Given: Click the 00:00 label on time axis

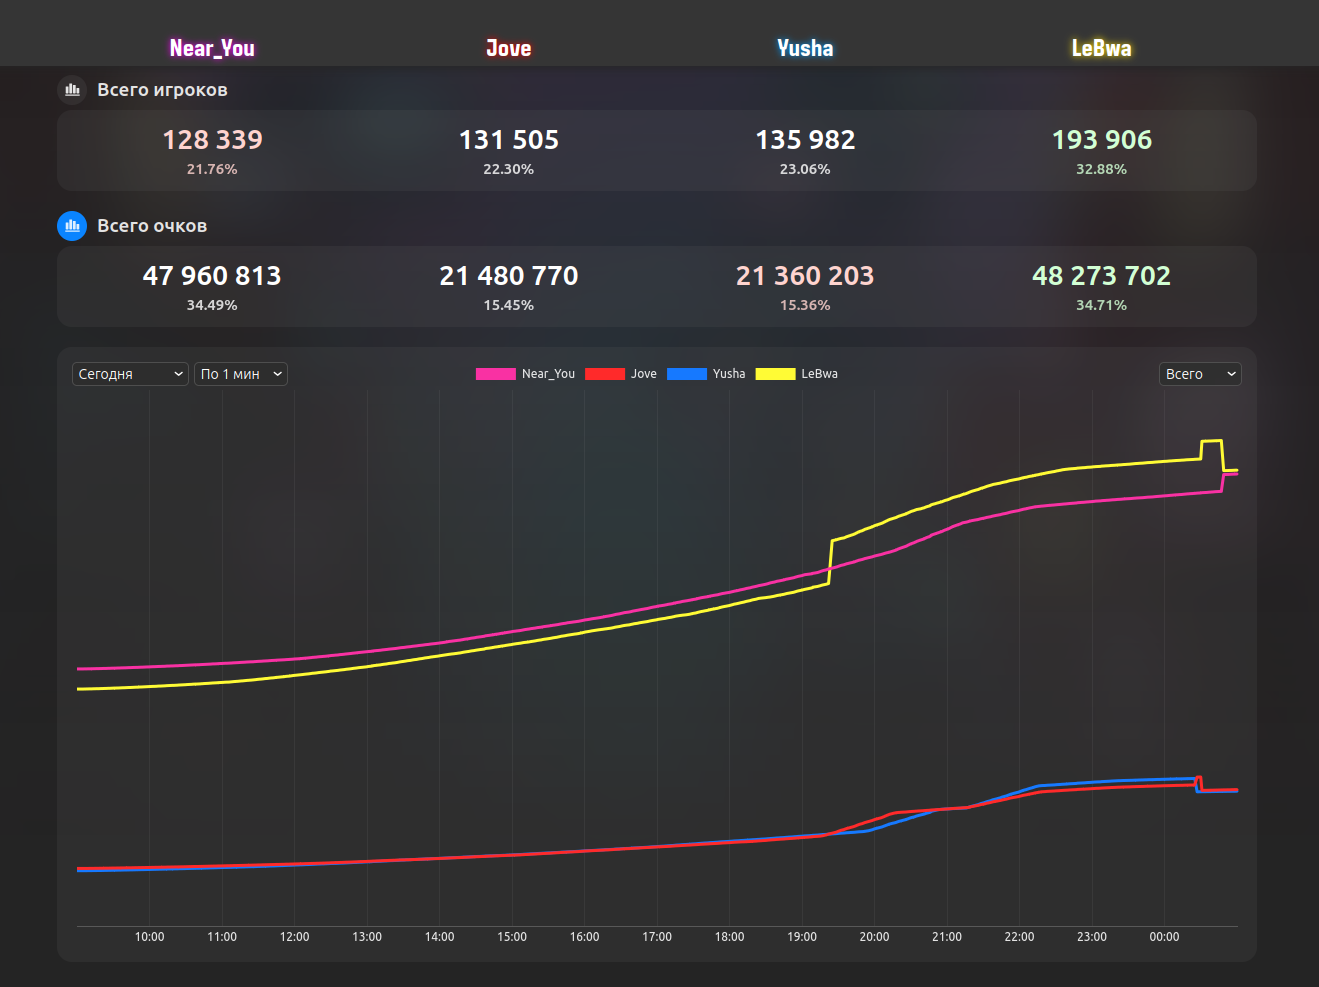Looking at the screenshot, I should pos(1164,937).
